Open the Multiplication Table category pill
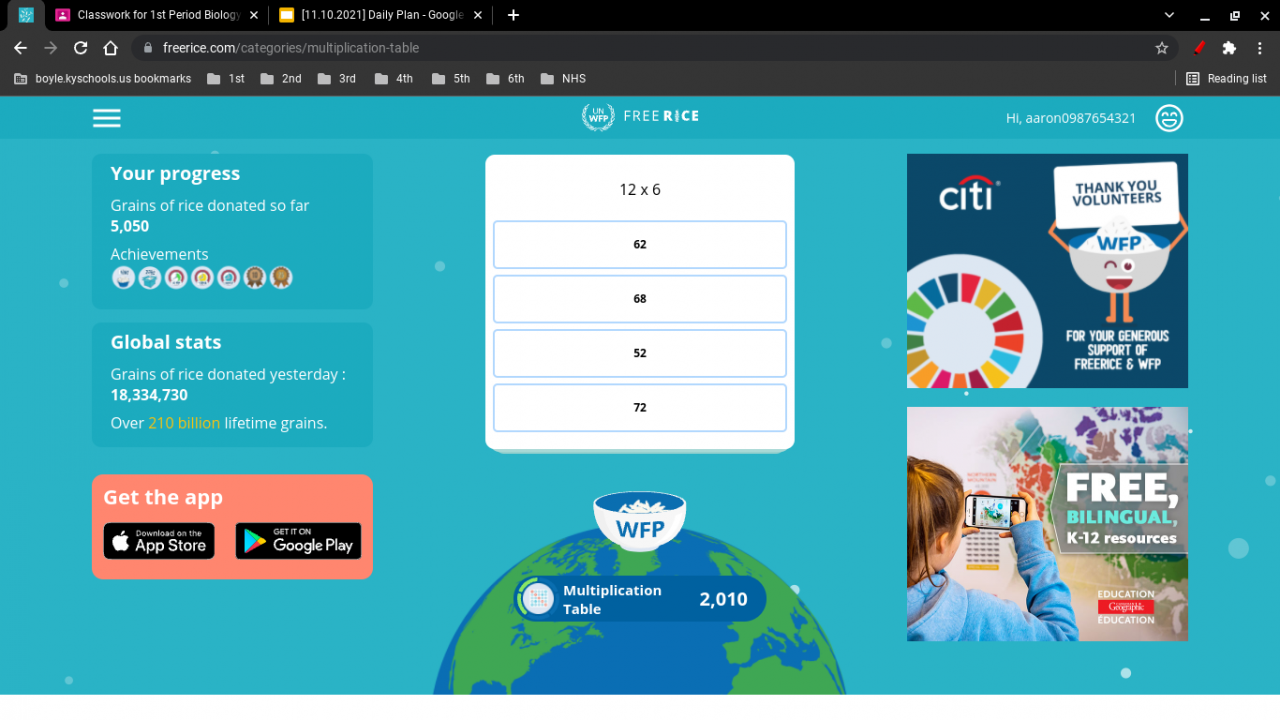 point(640,599)
